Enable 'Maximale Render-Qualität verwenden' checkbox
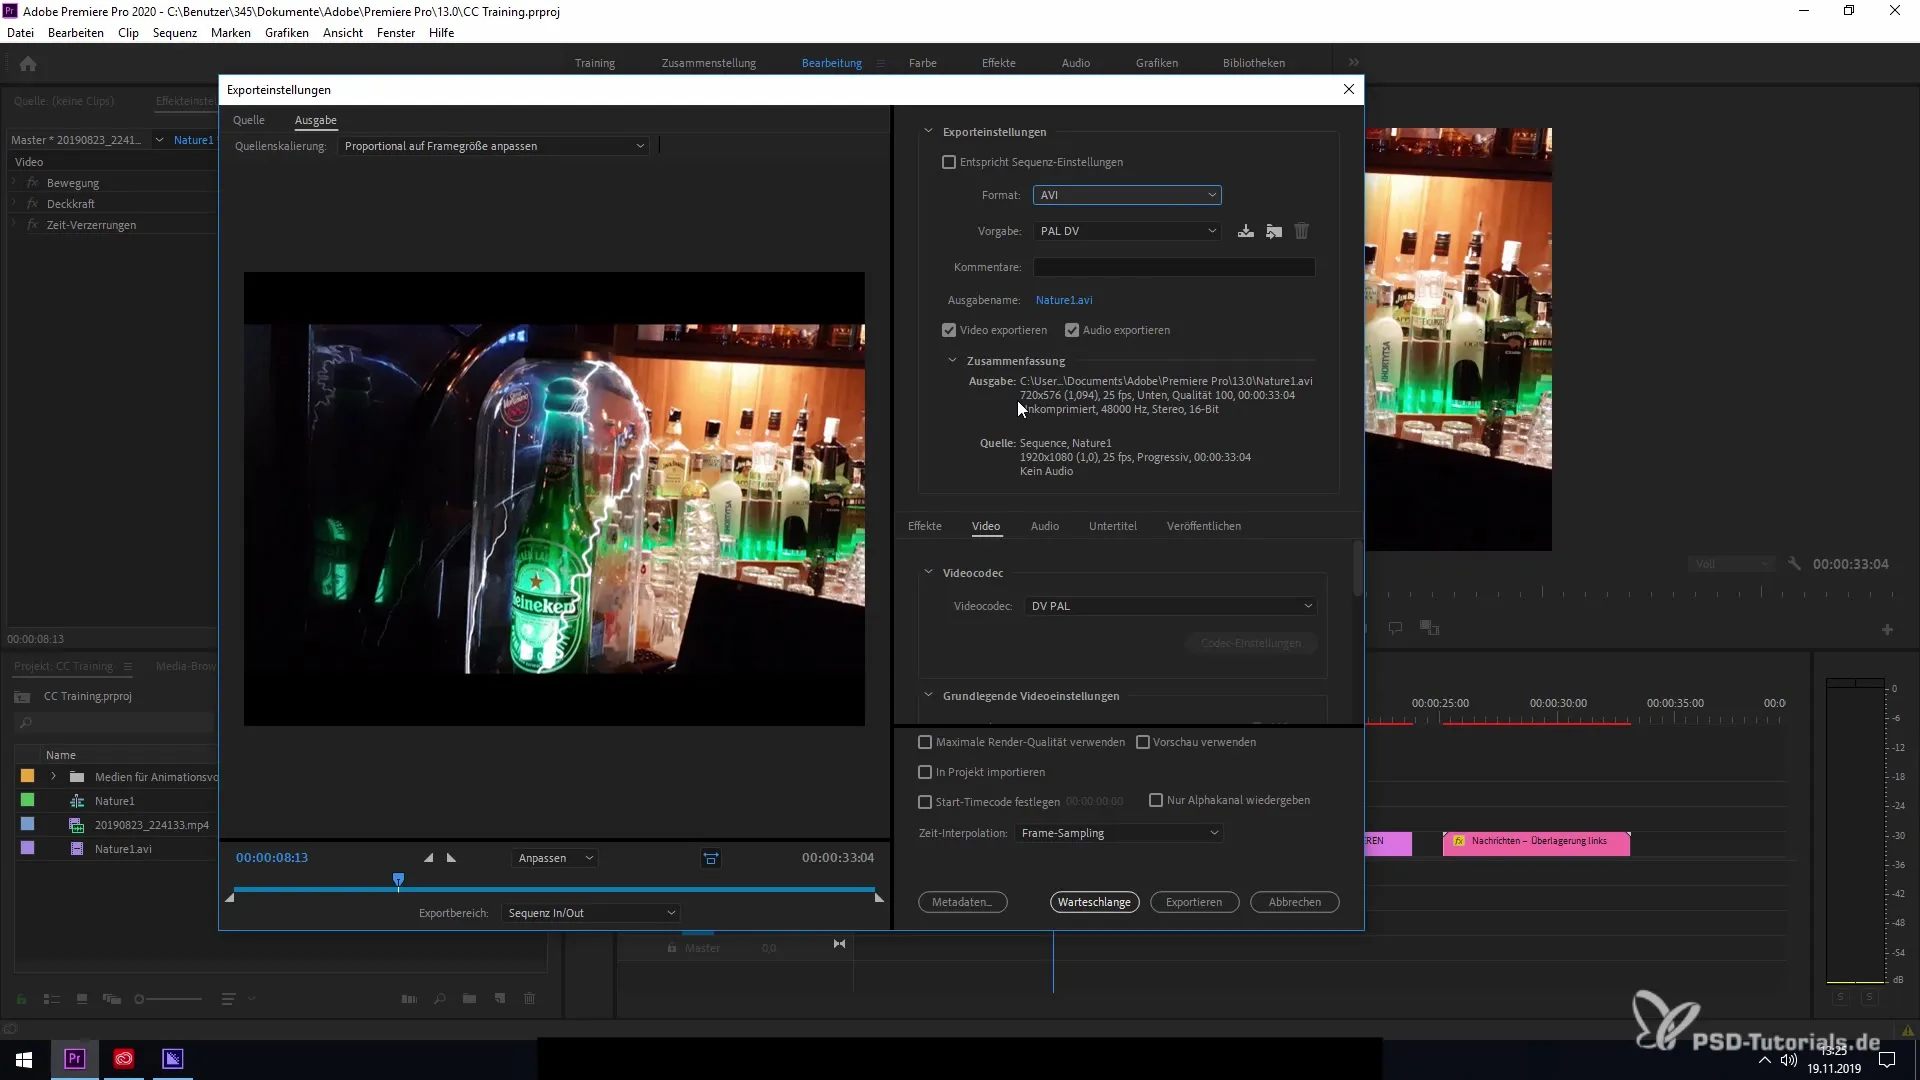The width and height of the screenshot is (1920, 1080). [x=925, y=742]
